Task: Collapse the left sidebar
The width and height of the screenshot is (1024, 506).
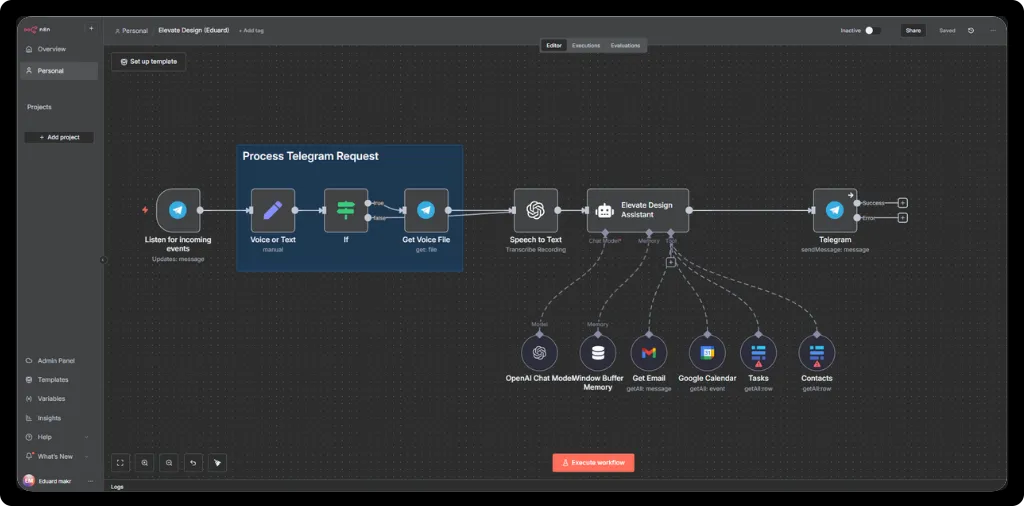Action: point(103,260)
